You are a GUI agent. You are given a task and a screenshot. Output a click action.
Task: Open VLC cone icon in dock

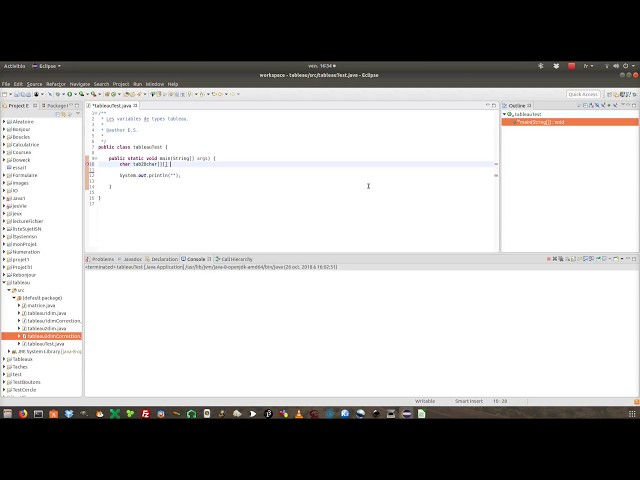[x=299, y=414]
